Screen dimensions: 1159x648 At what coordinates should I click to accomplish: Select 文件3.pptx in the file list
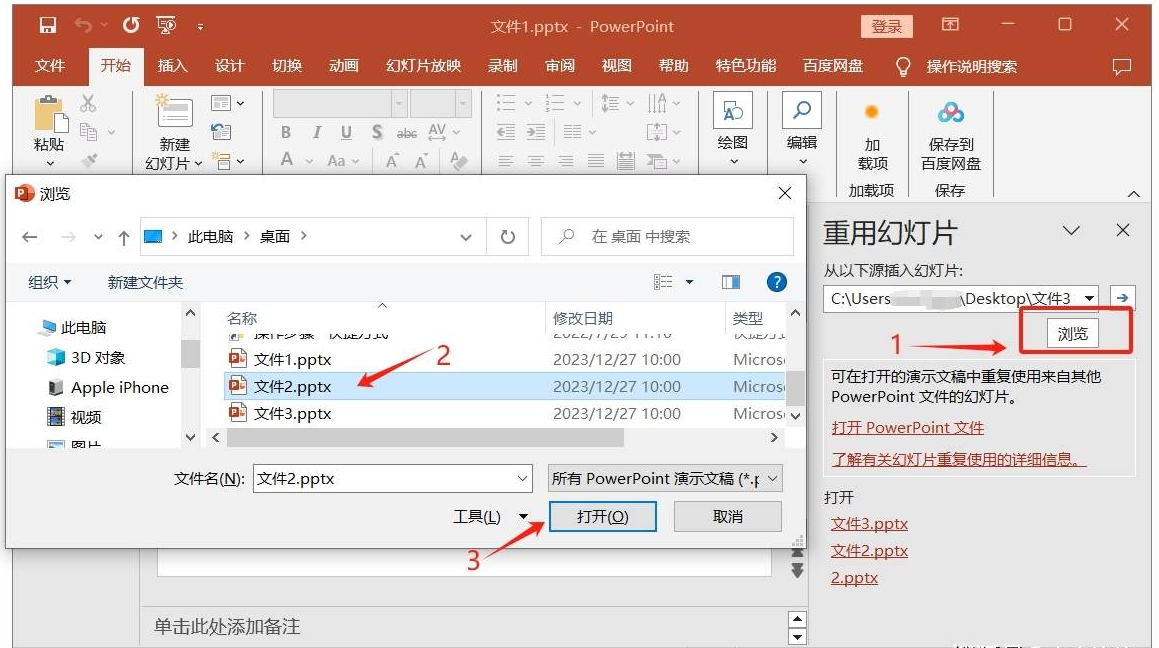505,414
